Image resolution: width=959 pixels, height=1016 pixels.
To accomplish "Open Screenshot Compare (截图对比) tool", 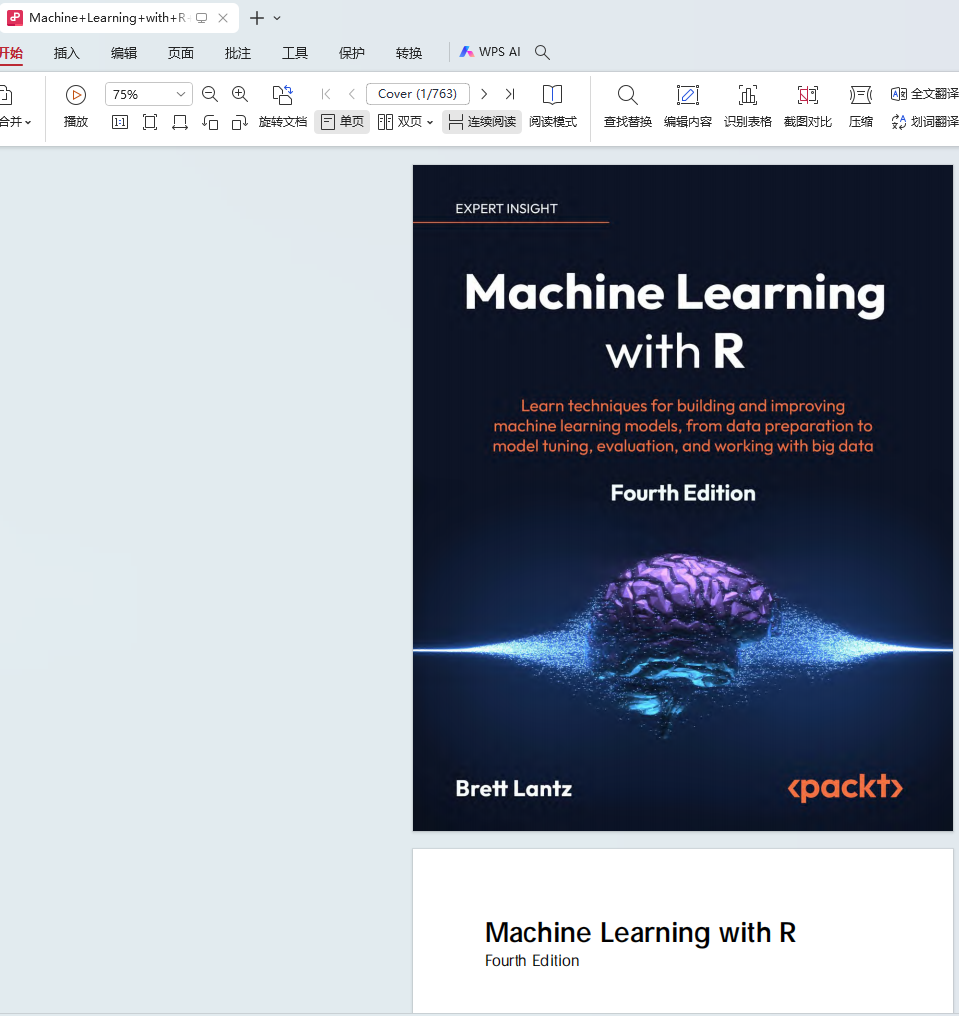I will (x=807, y=95).
